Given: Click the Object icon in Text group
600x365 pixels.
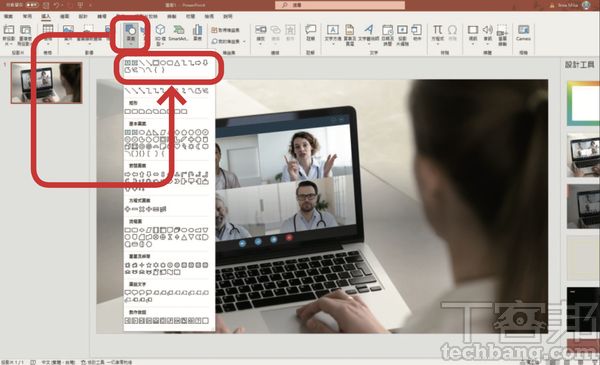Looking at the screenshot, I should [416, 30].
